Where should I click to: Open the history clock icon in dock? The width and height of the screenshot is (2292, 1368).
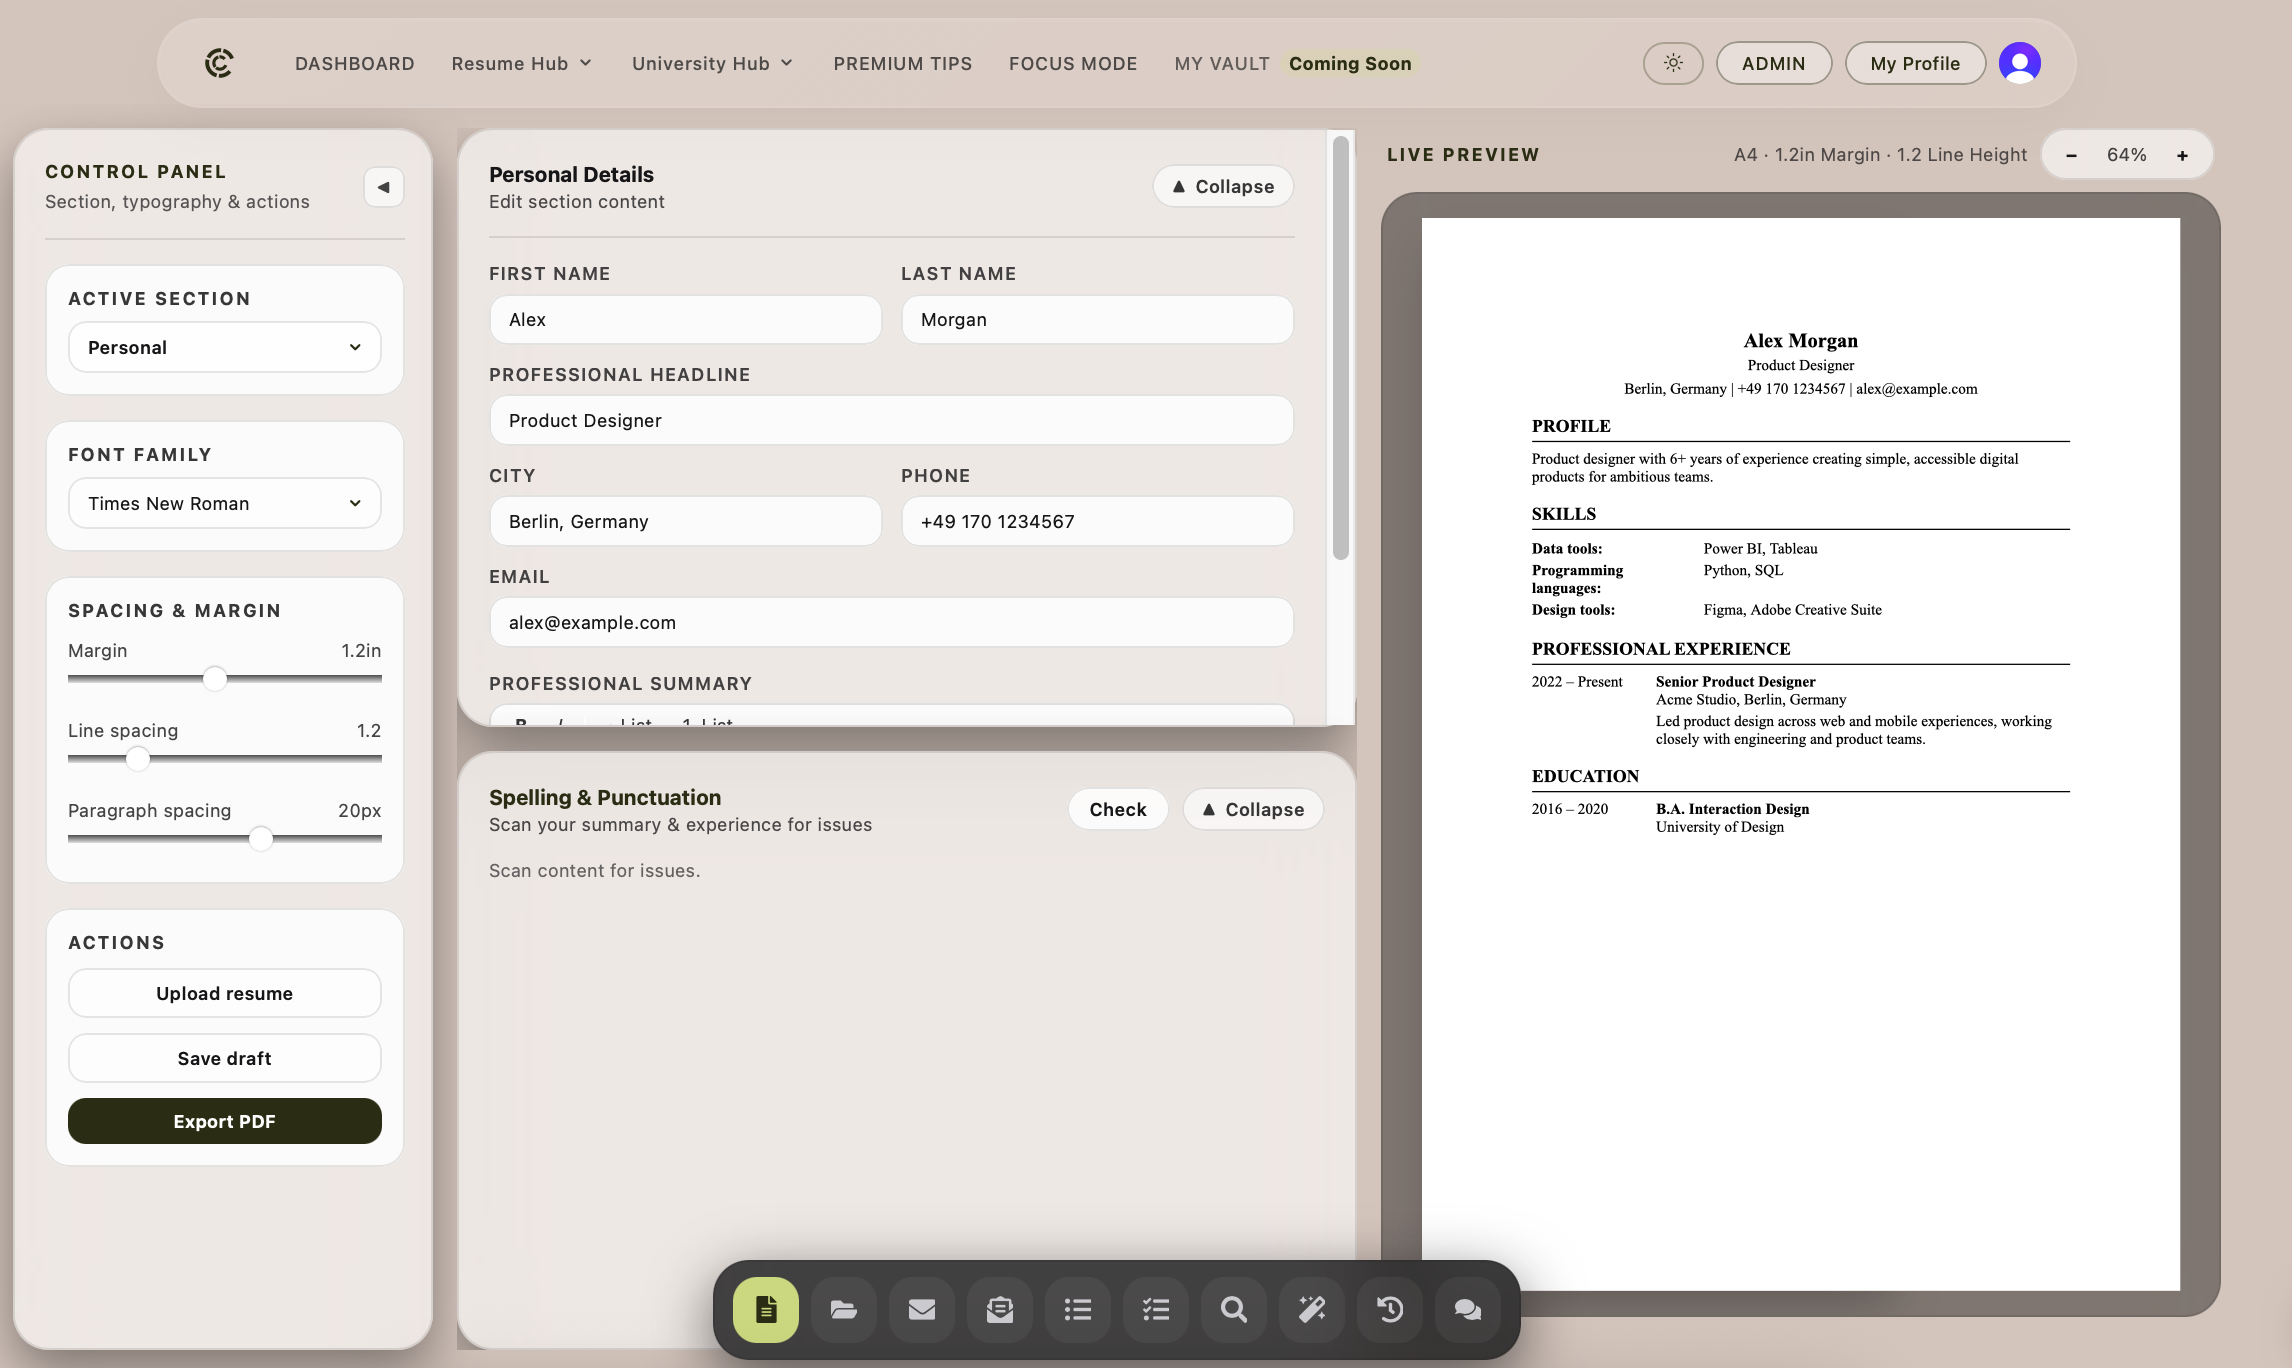pyautogui.click(x=1390, y=1309)
